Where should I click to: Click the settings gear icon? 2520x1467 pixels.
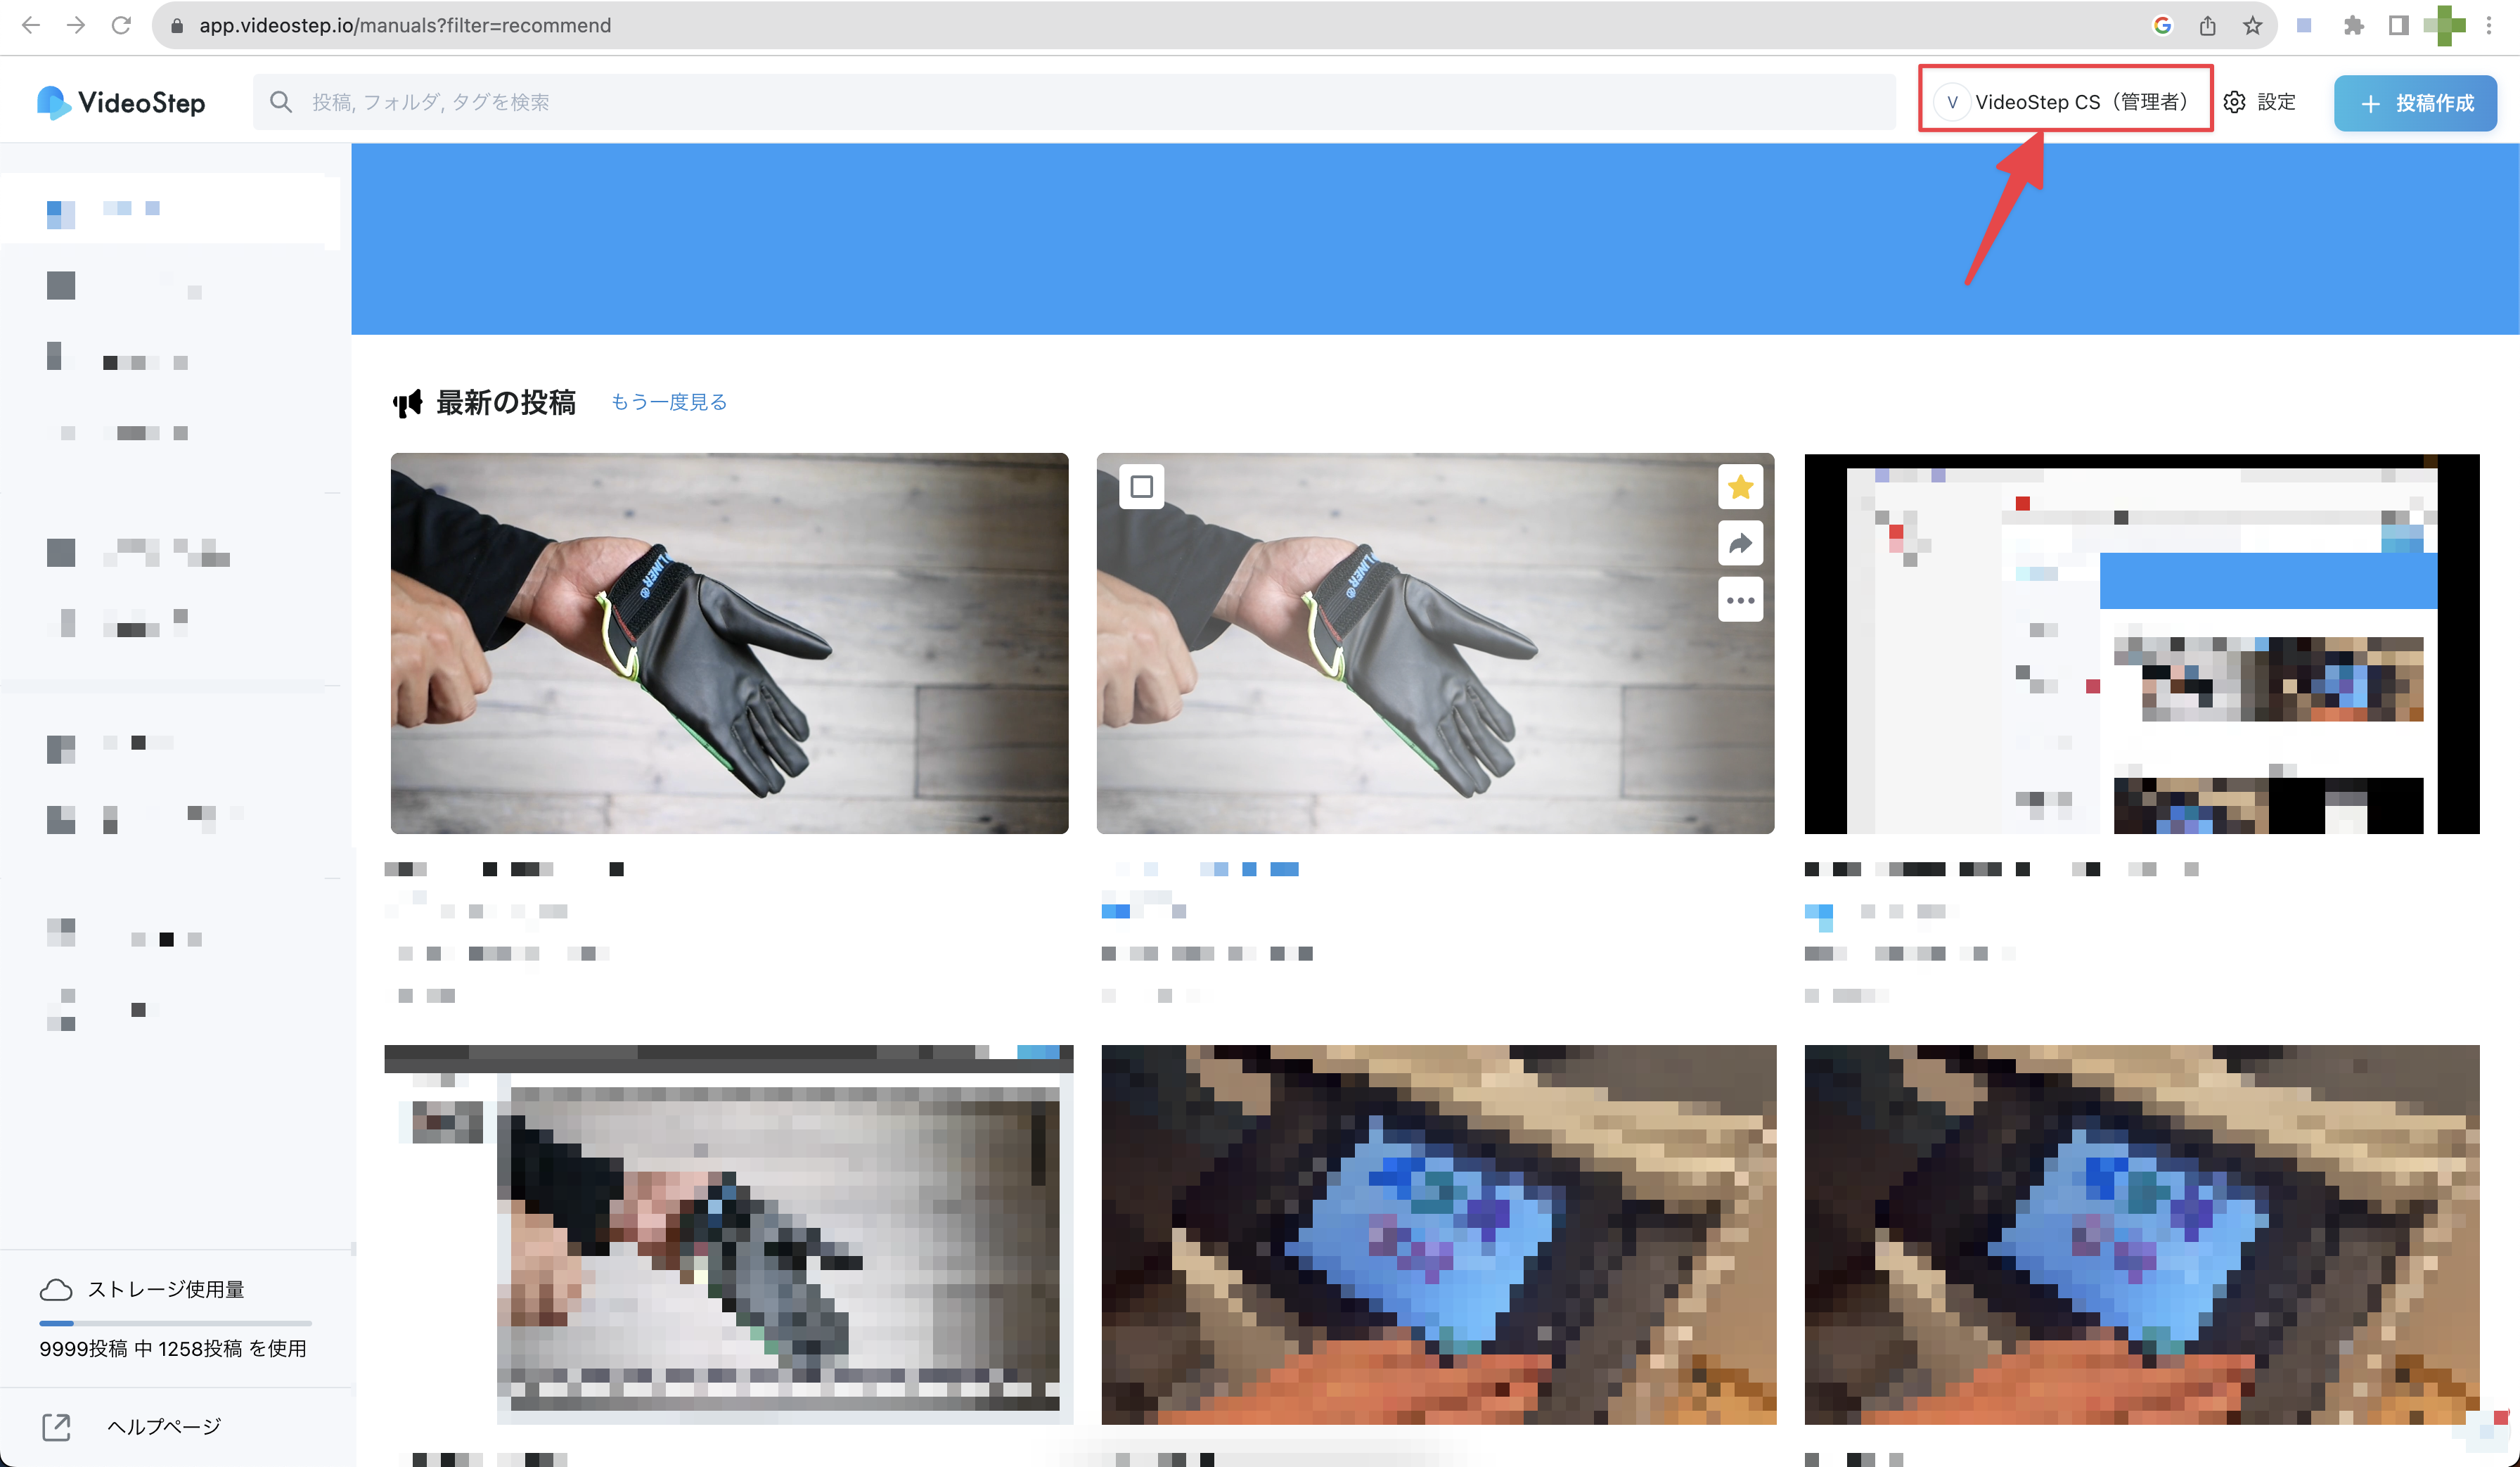(x=2234, y=102)
